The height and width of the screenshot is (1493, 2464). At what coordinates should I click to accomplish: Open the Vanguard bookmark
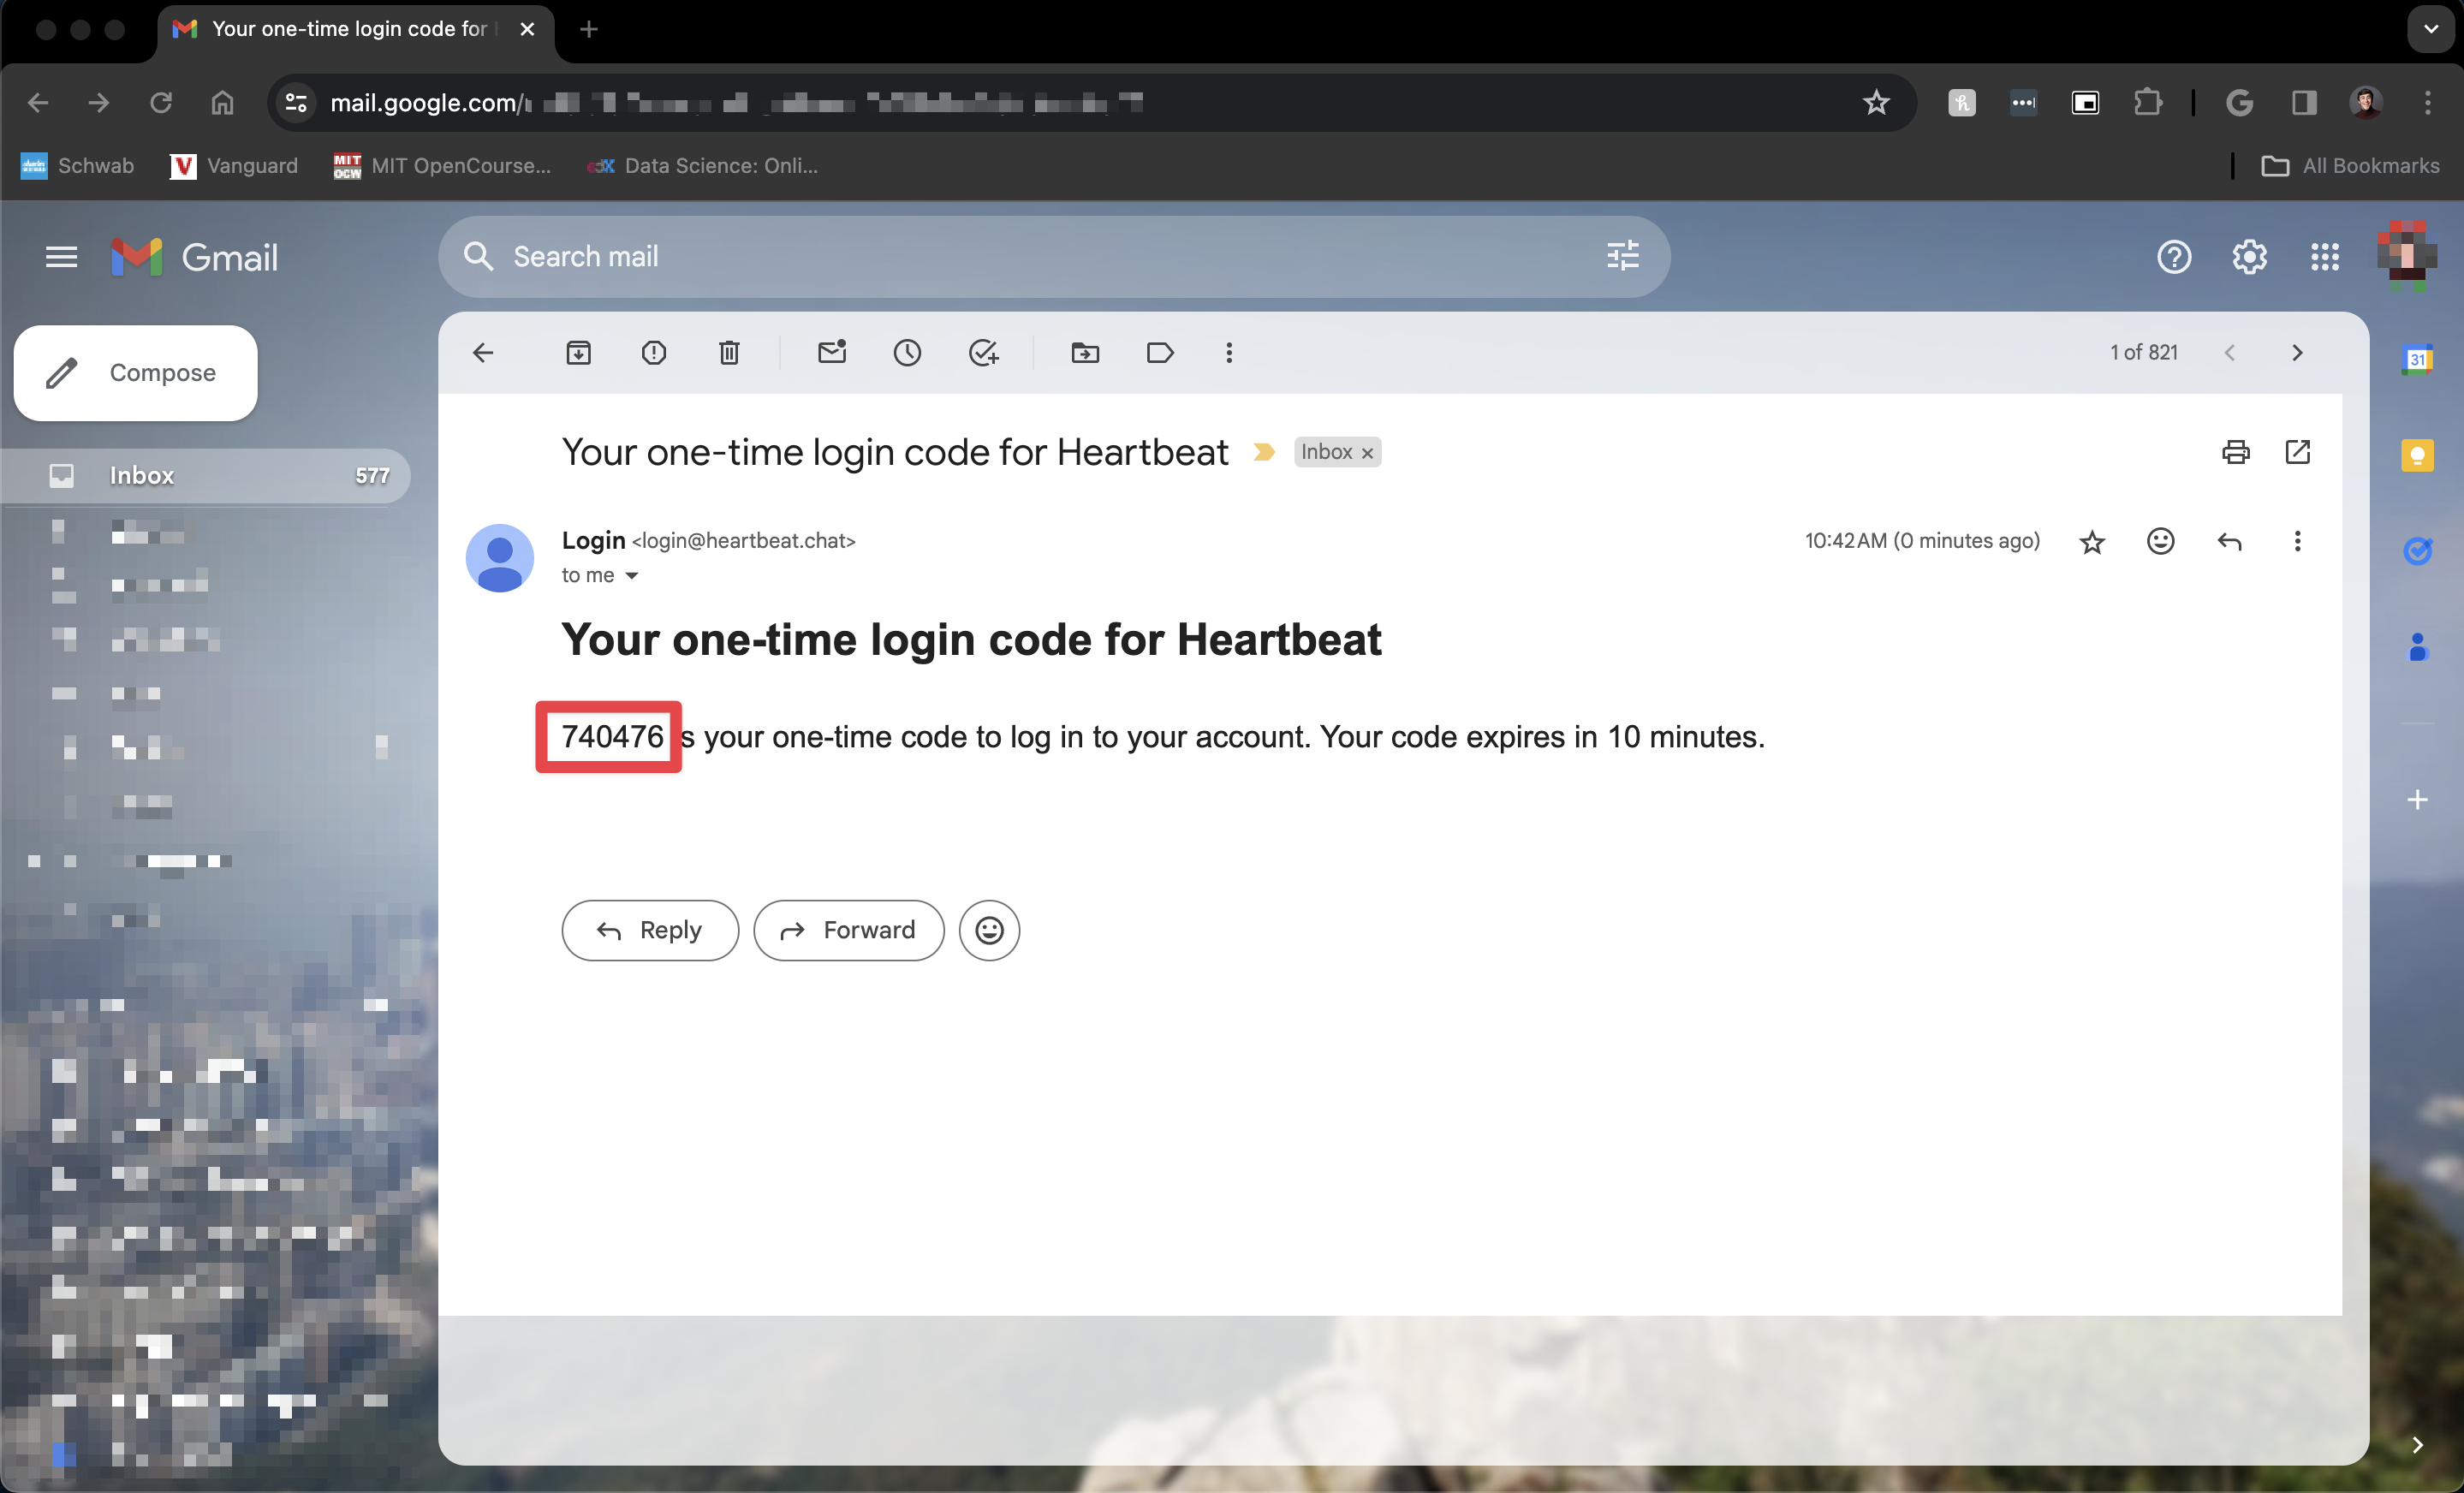234,166
